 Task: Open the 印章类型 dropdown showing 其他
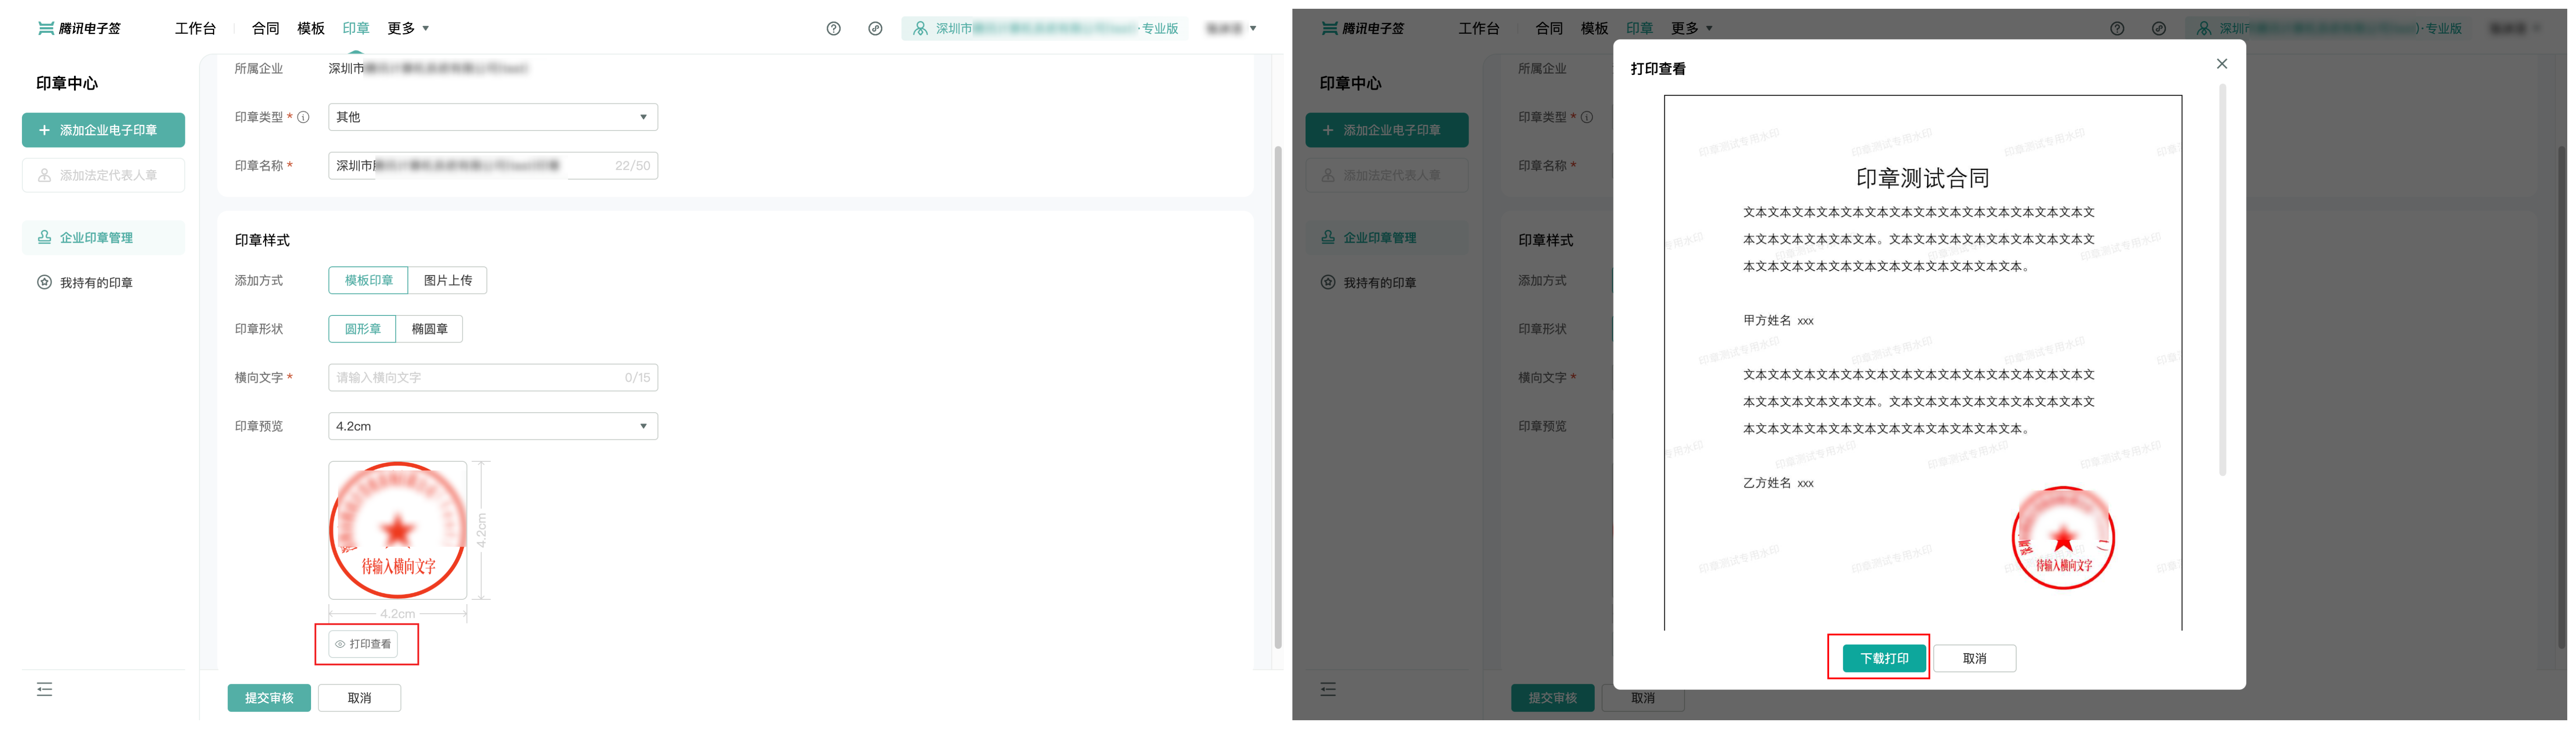point(493,117)
